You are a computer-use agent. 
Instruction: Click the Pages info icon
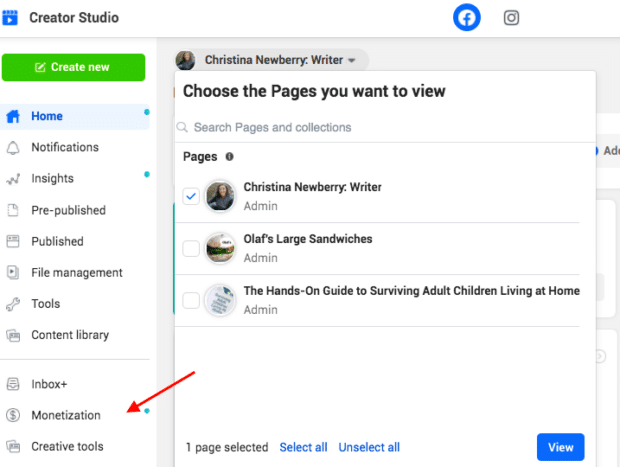[x=229, y=157]
